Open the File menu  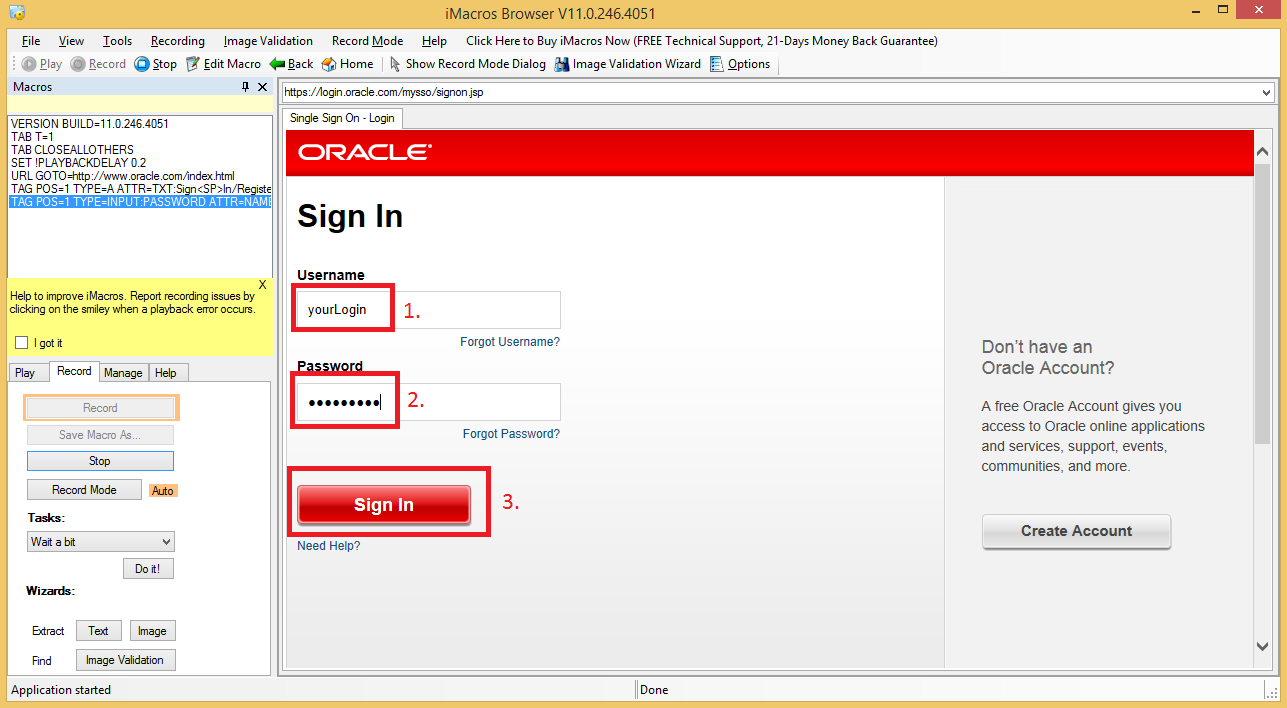click(x=31, y=41)
